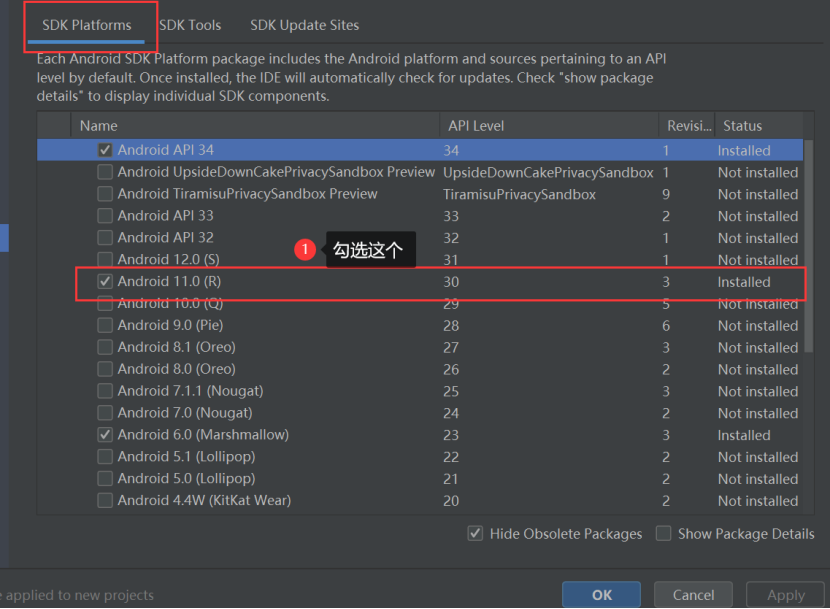
Task: Select the Android 11.0 (R) row name
Action: pyautogui.click(x=169, y=281)
